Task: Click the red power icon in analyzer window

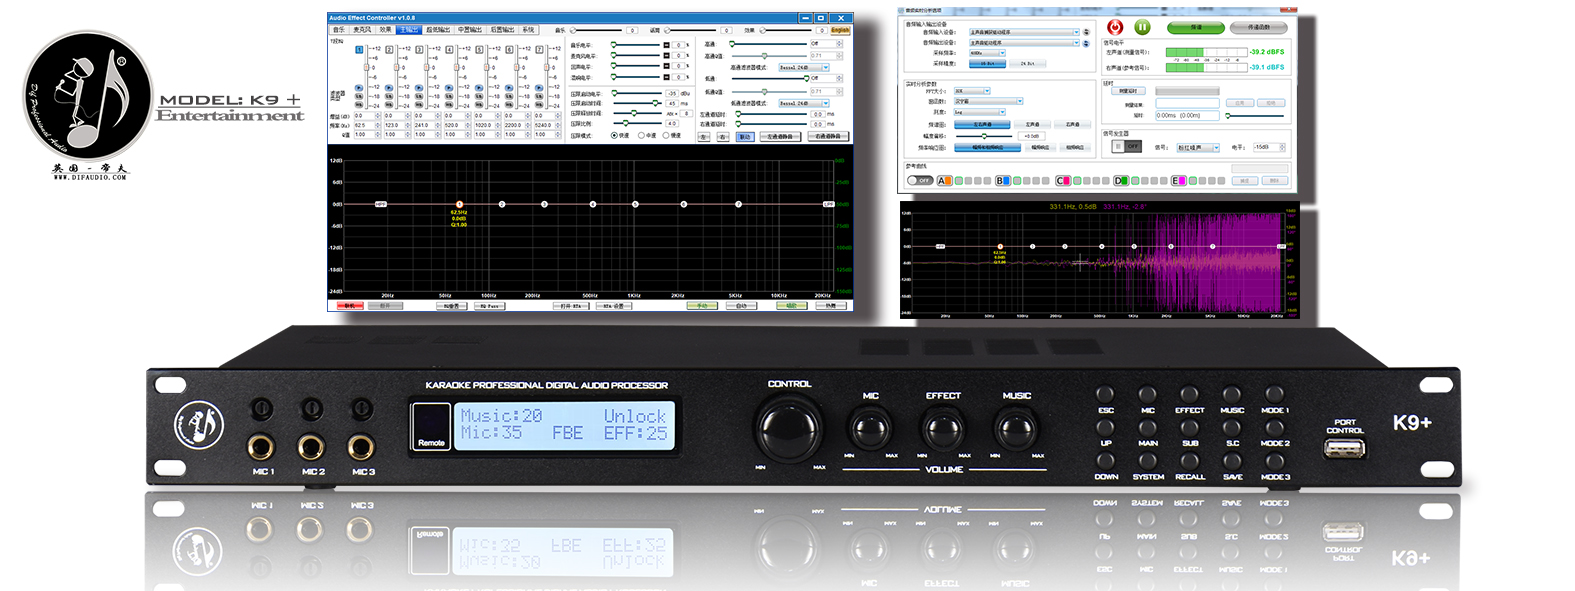Action: point(1115,27)
